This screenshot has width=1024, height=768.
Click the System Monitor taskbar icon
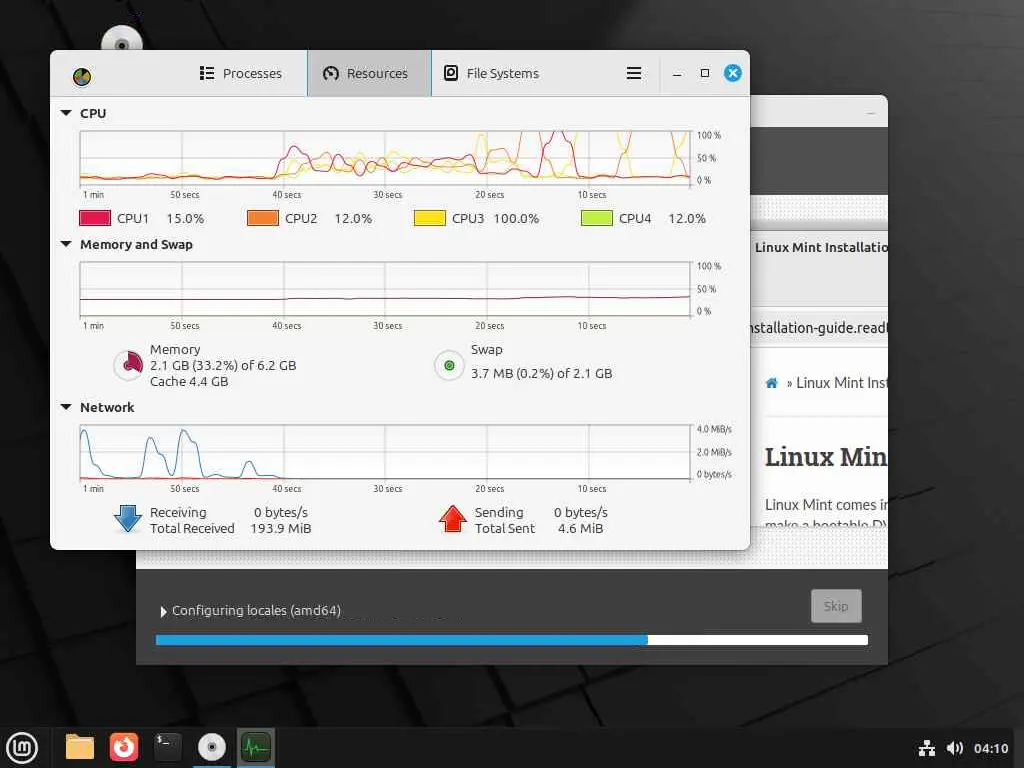255,747
